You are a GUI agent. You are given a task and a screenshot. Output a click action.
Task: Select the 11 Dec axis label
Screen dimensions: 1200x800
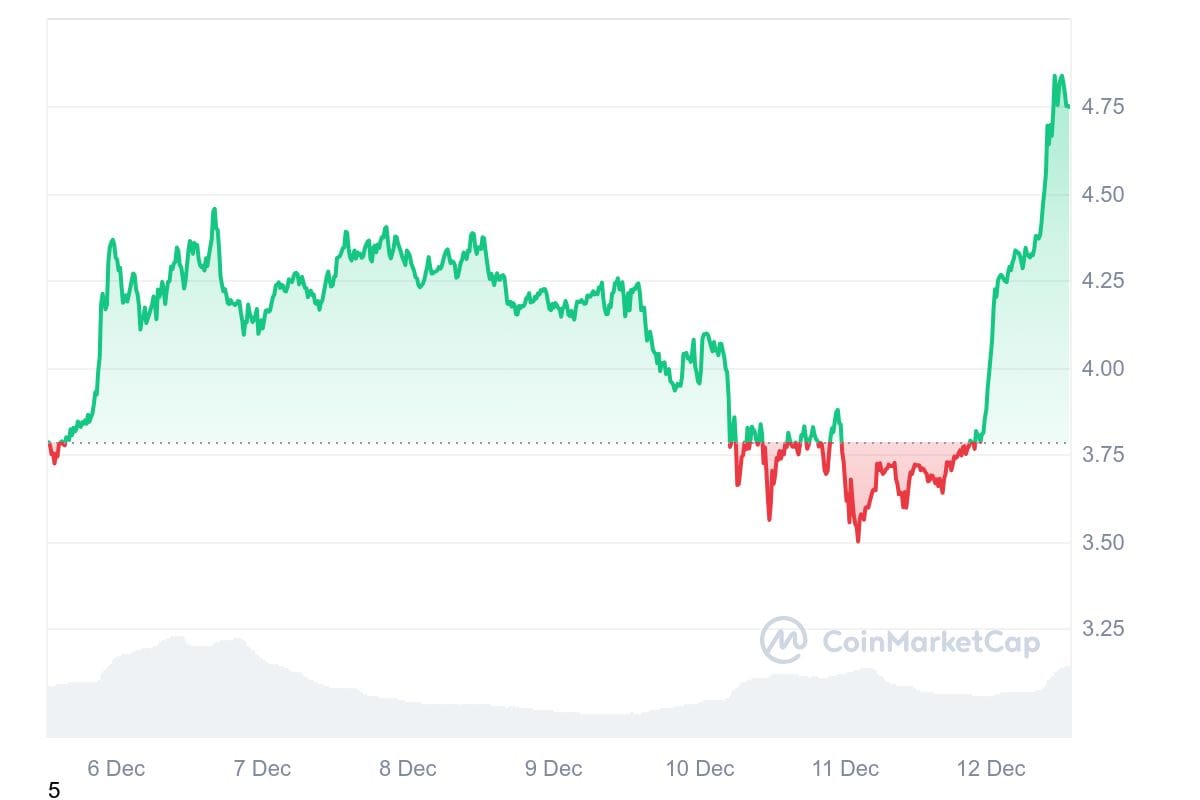(846, 768)
